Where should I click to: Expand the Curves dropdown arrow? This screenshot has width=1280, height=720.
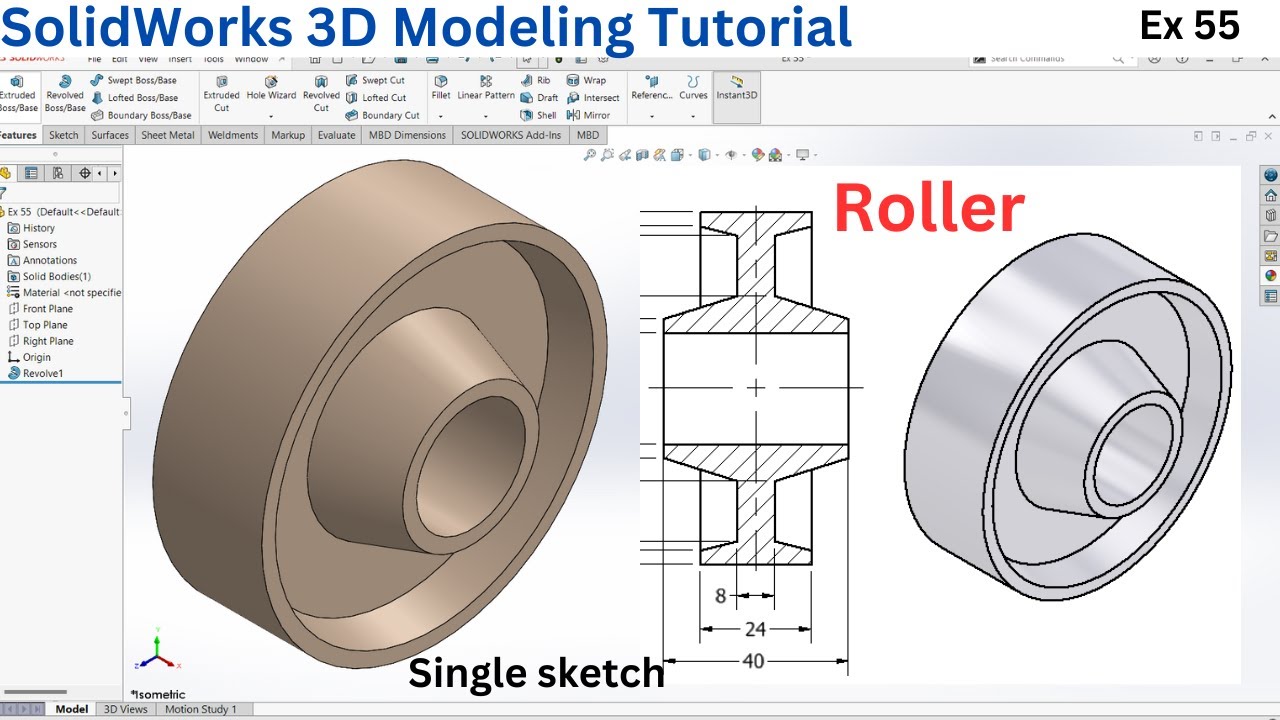pos(693,116)
